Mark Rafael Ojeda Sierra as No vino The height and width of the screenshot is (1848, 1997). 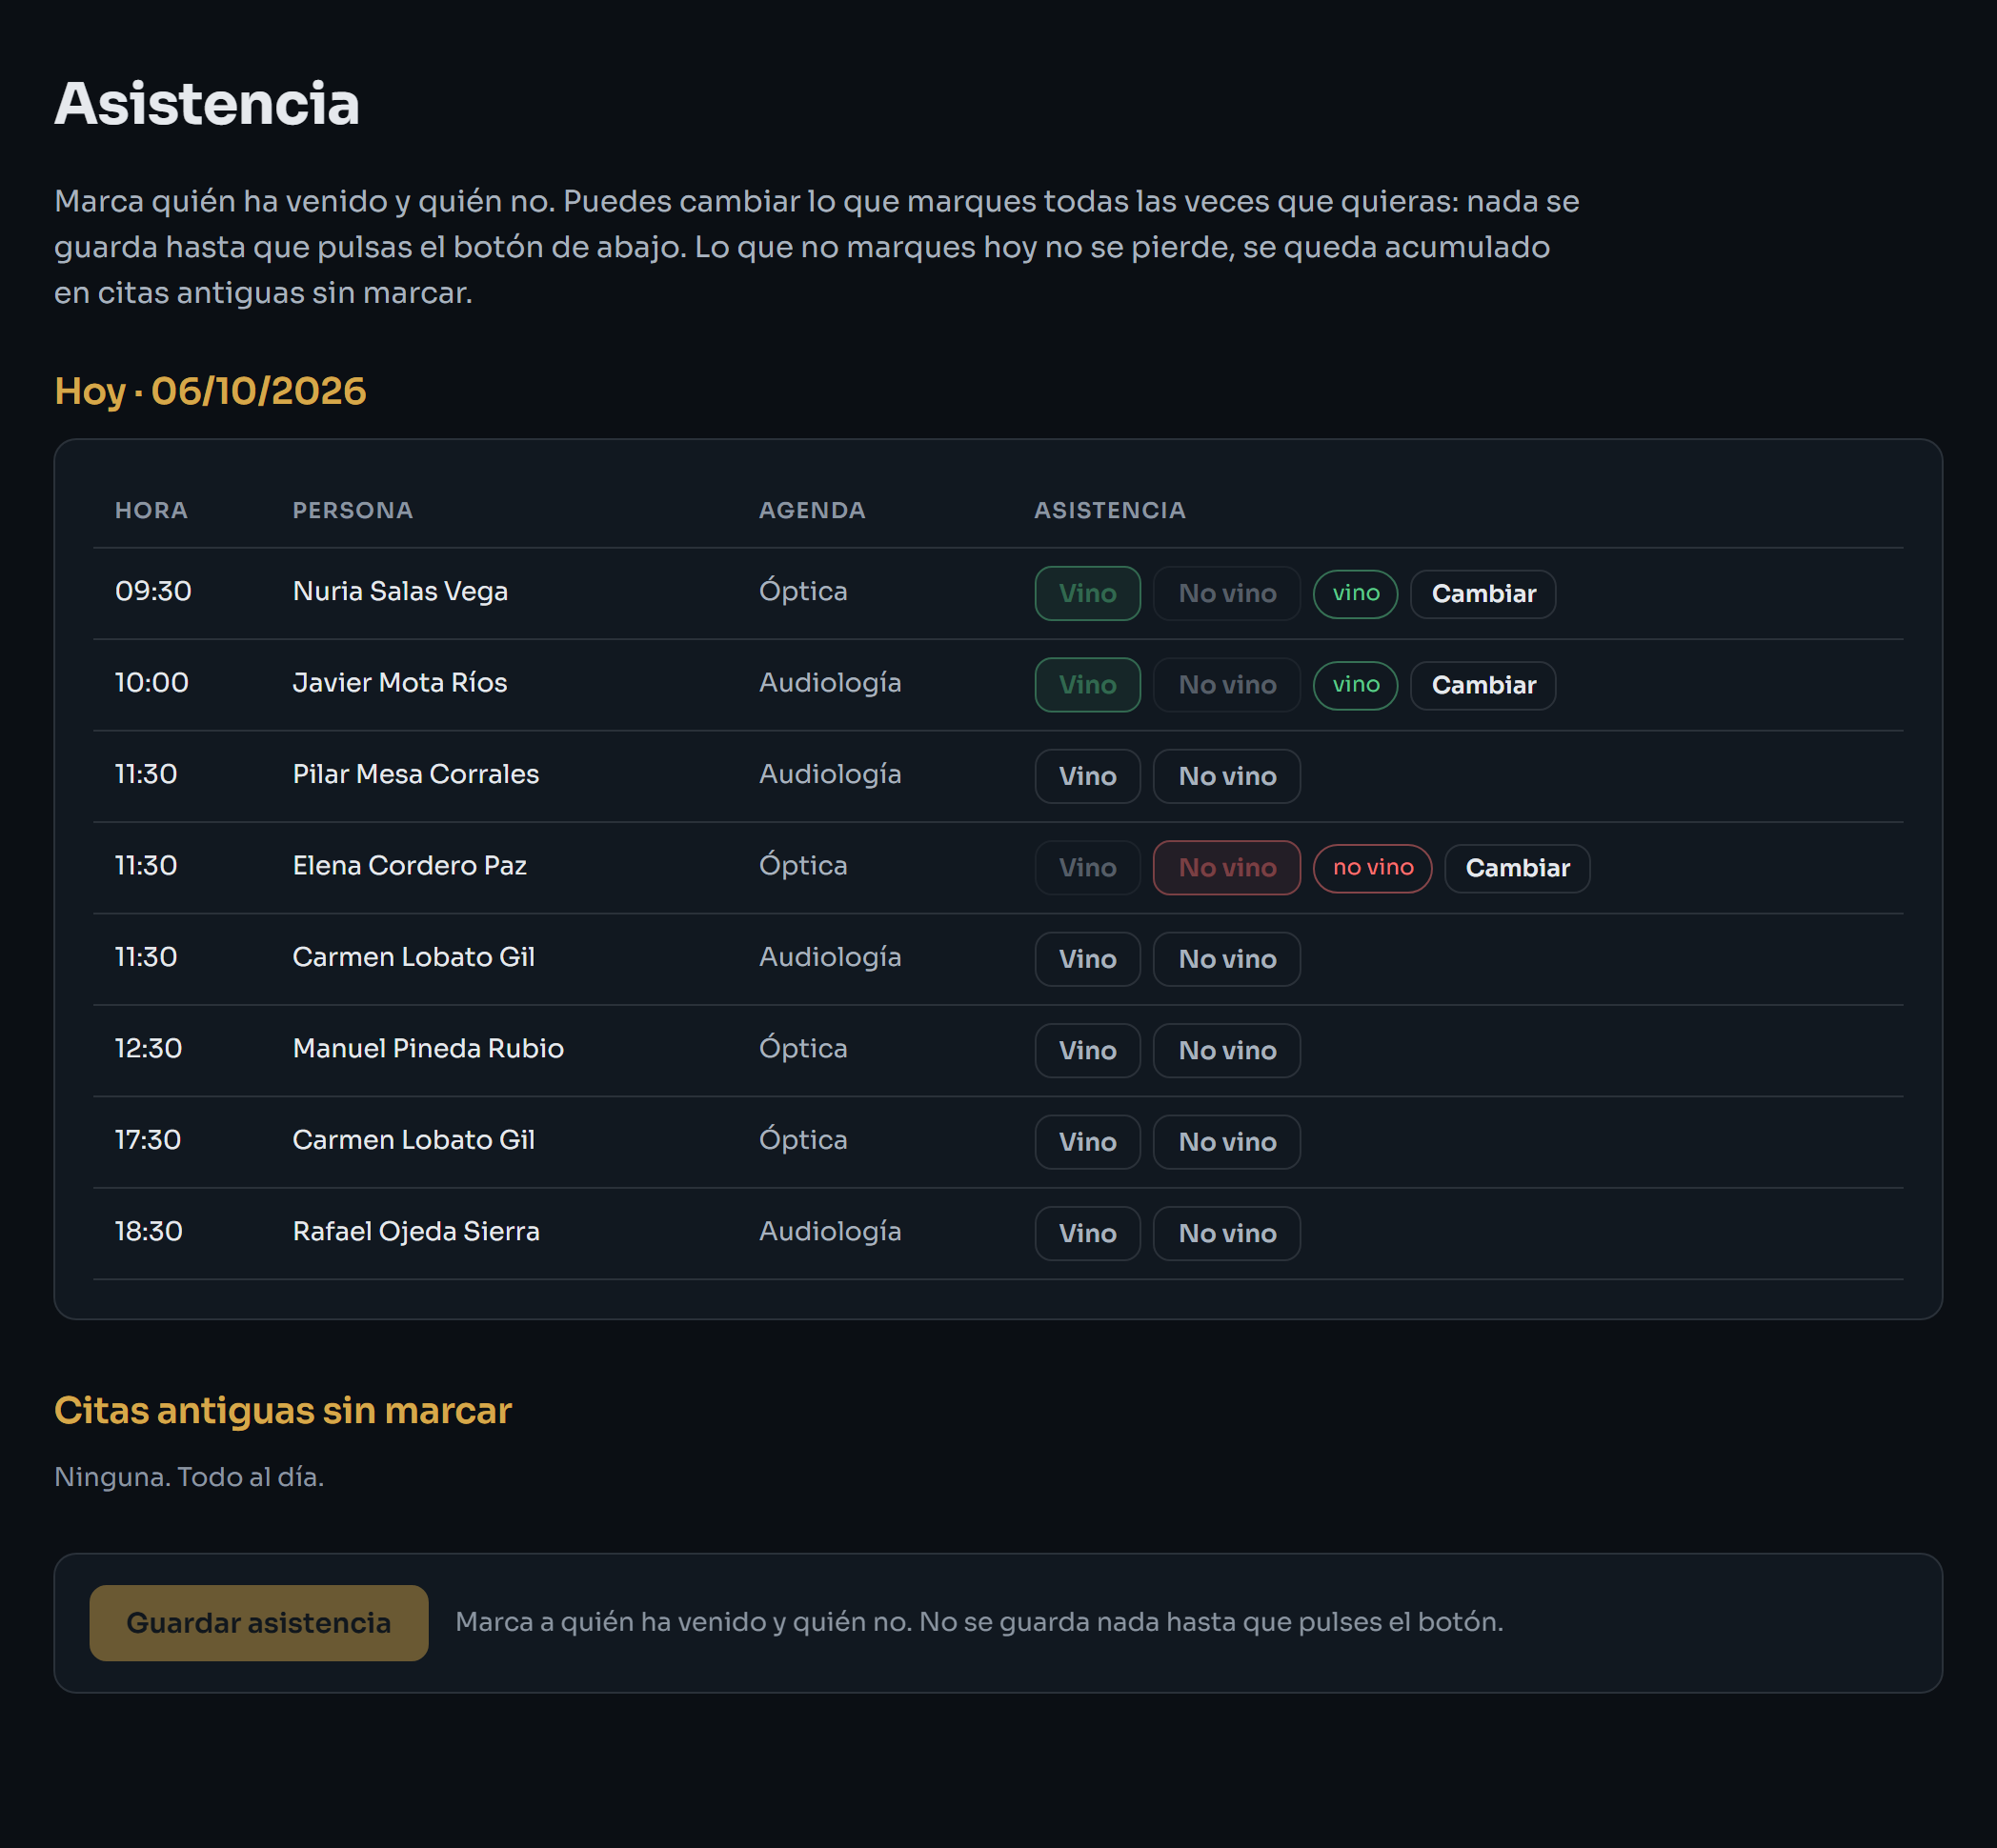point(1226,1233)
